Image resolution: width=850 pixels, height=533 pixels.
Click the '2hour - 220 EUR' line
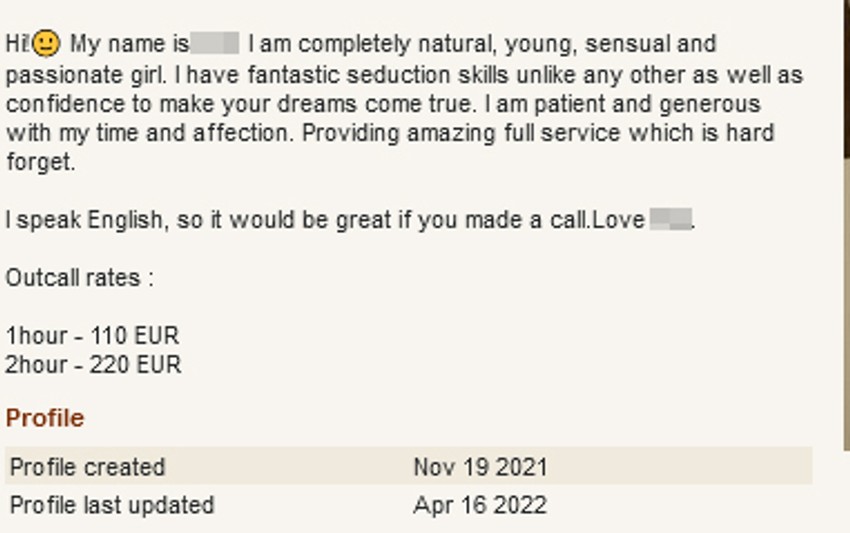93,365
